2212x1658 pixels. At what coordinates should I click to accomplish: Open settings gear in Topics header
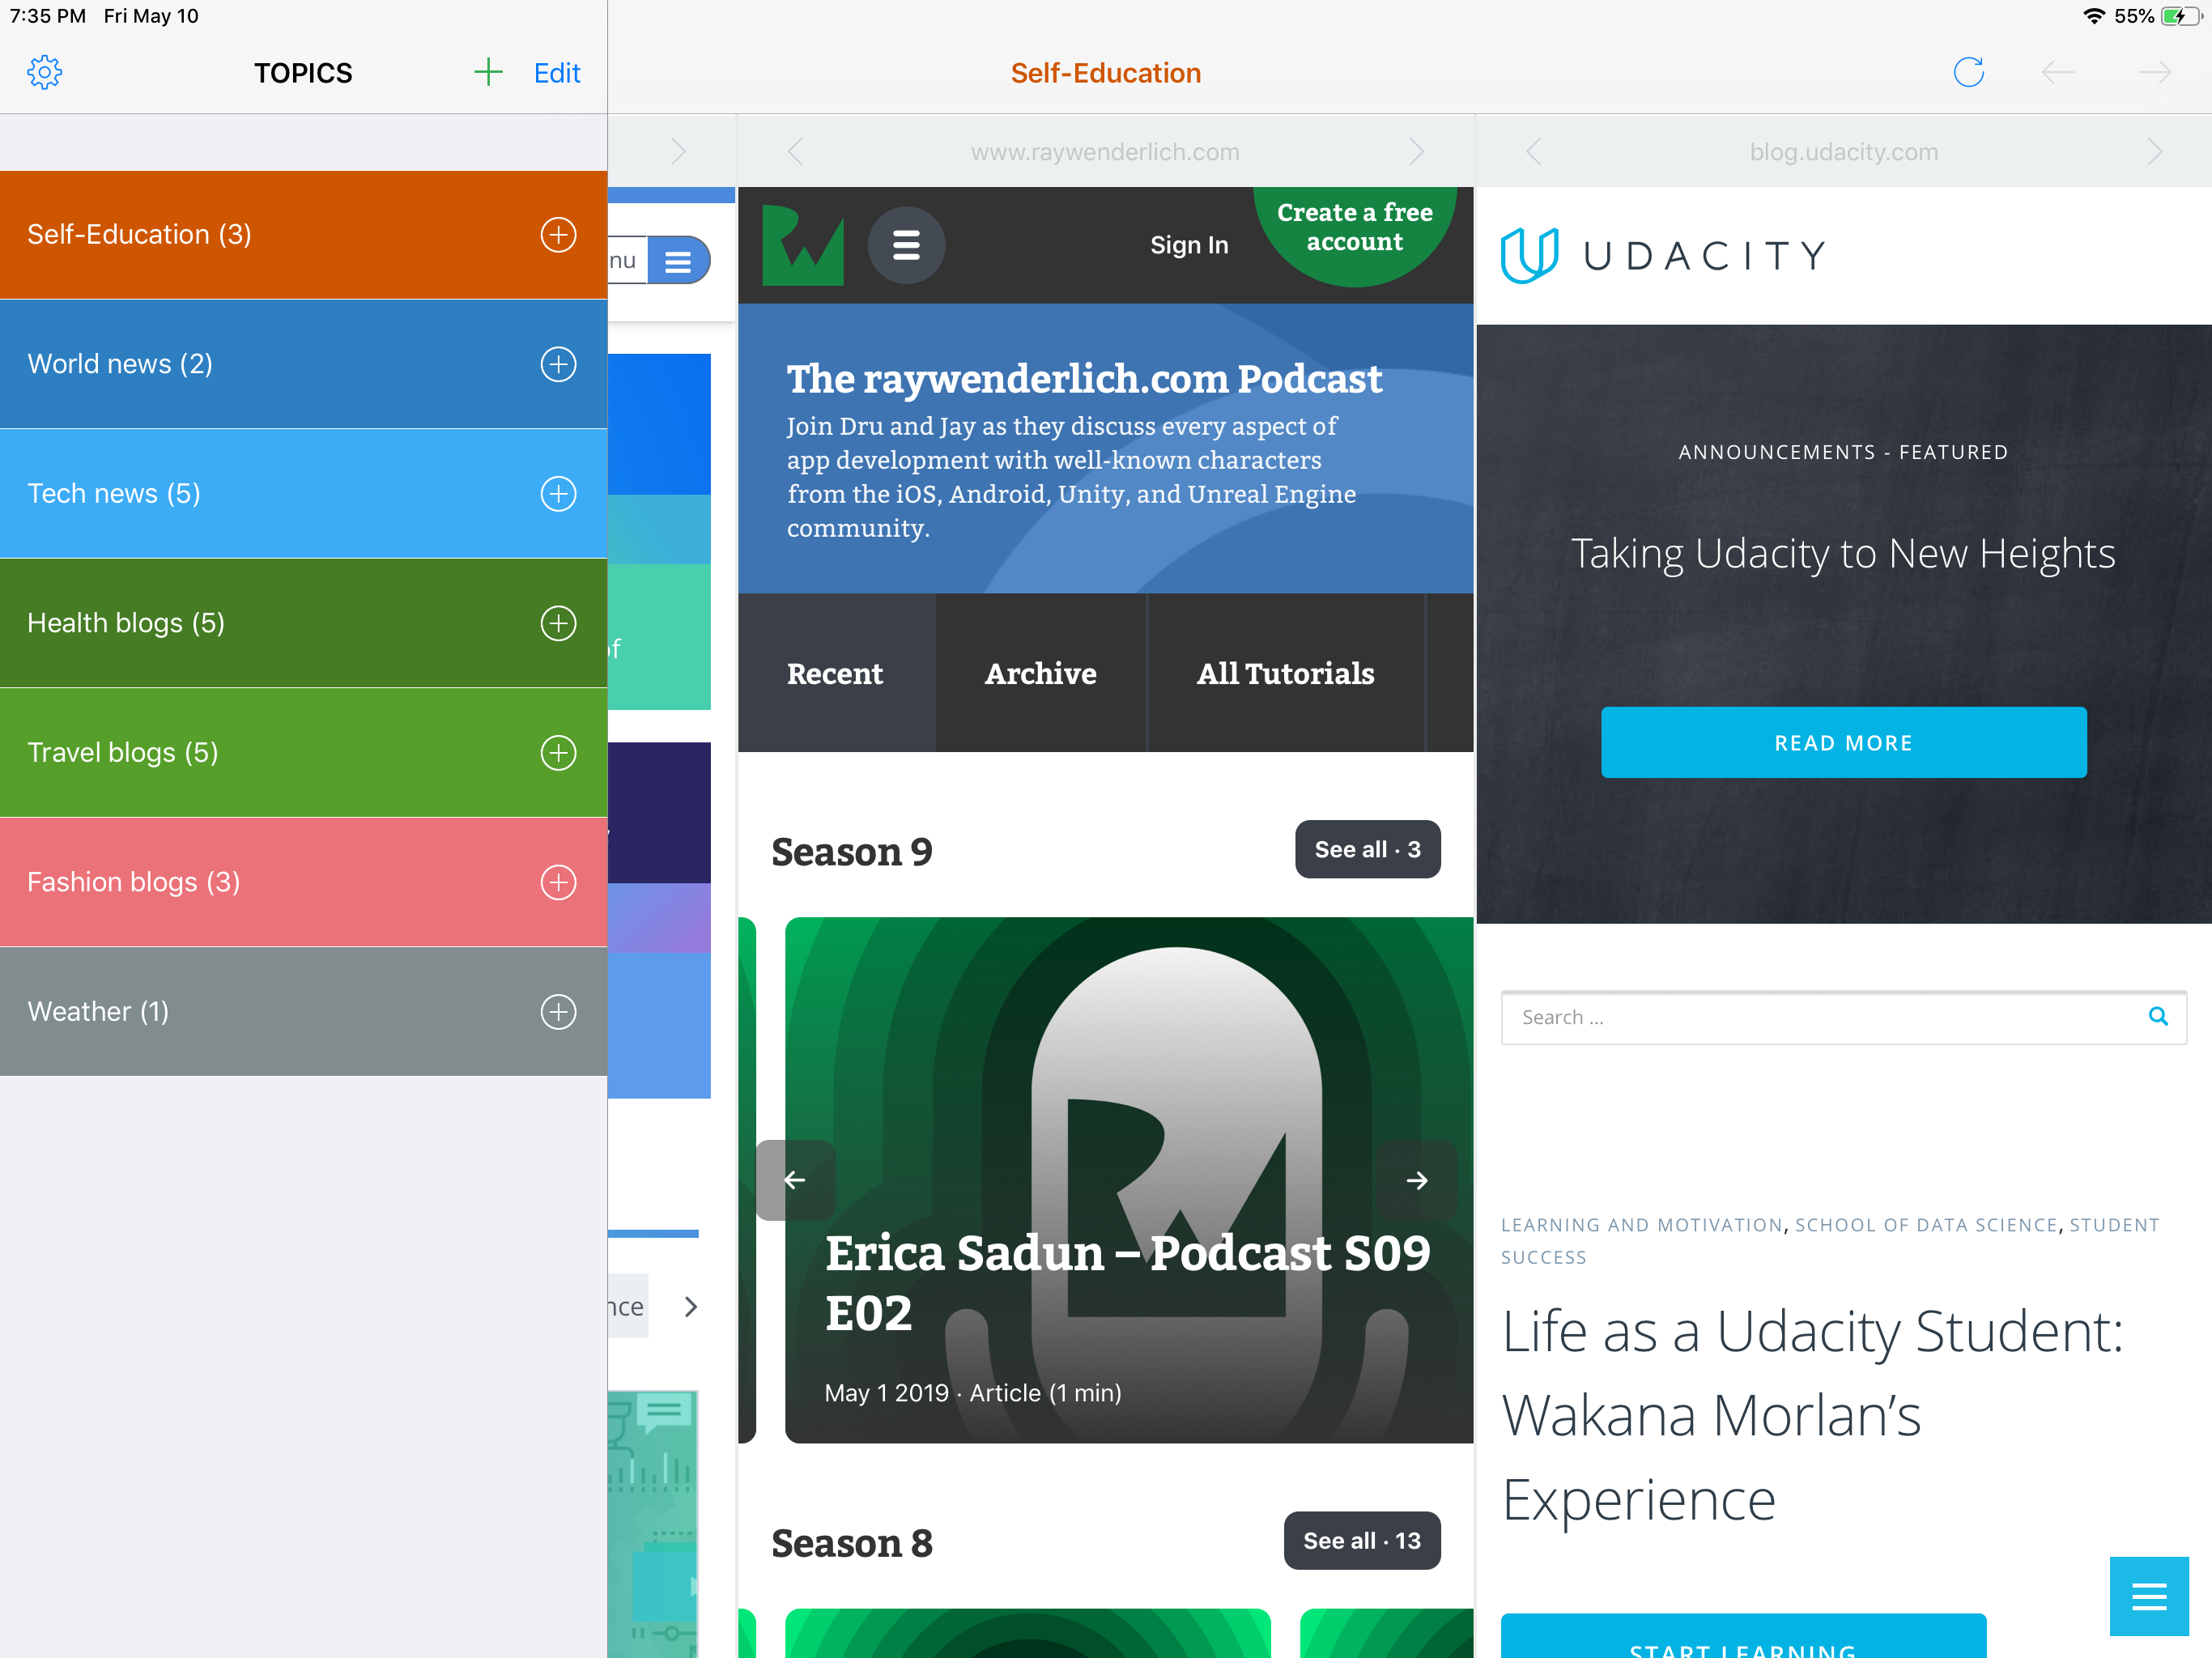point(44,72)
